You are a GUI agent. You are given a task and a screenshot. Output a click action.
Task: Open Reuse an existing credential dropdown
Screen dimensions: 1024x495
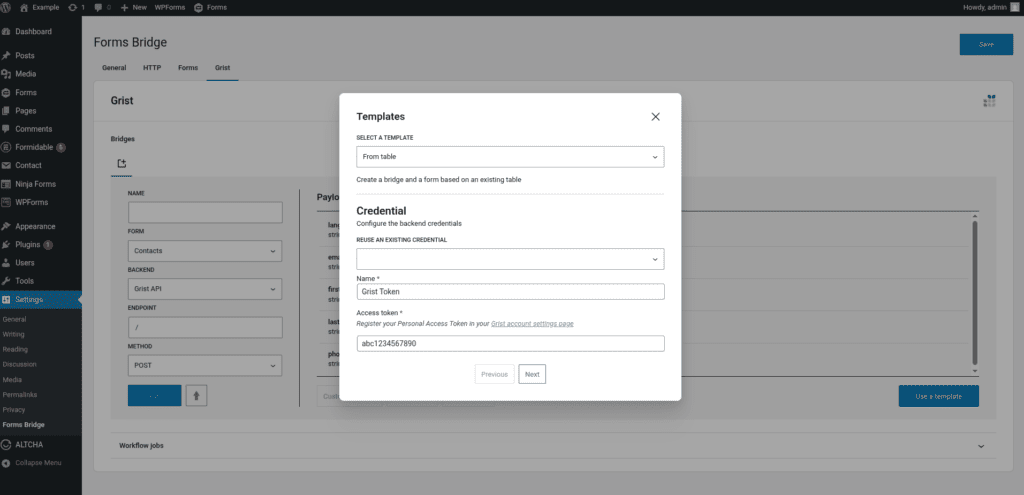[x=510, y=259]
